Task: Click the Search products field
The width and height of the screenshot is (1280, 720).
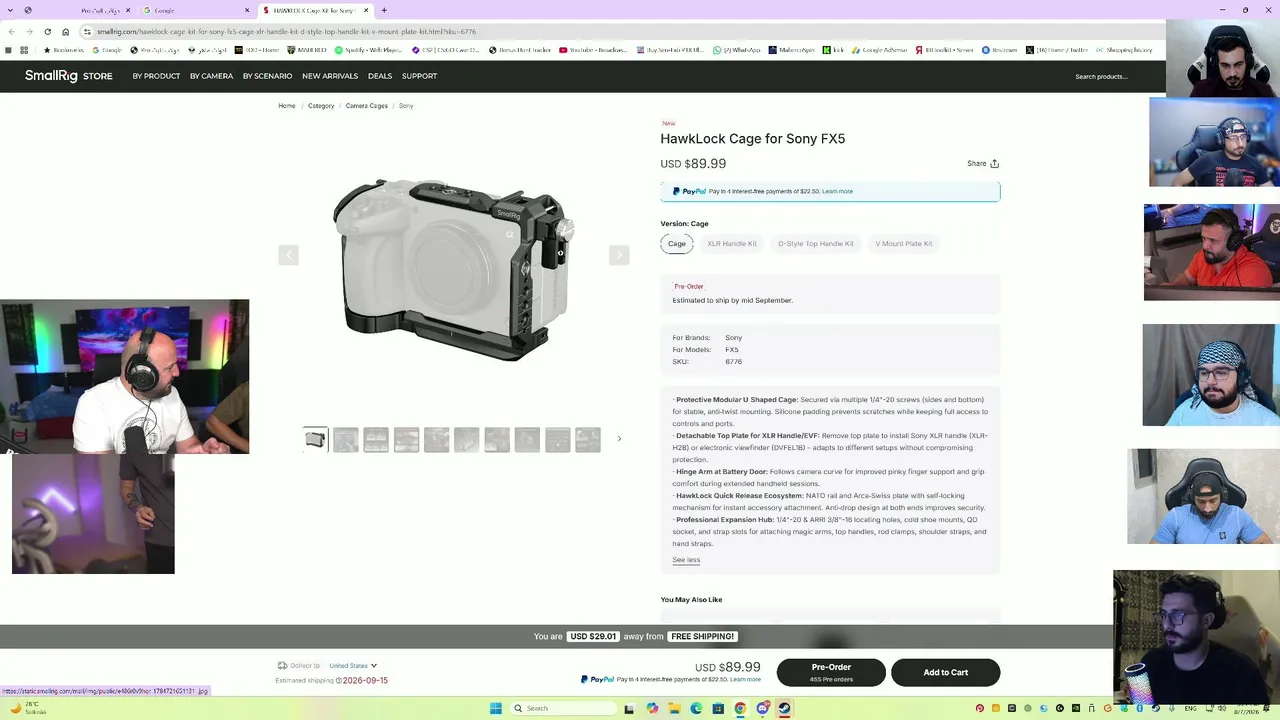Action: (1101, 76)
